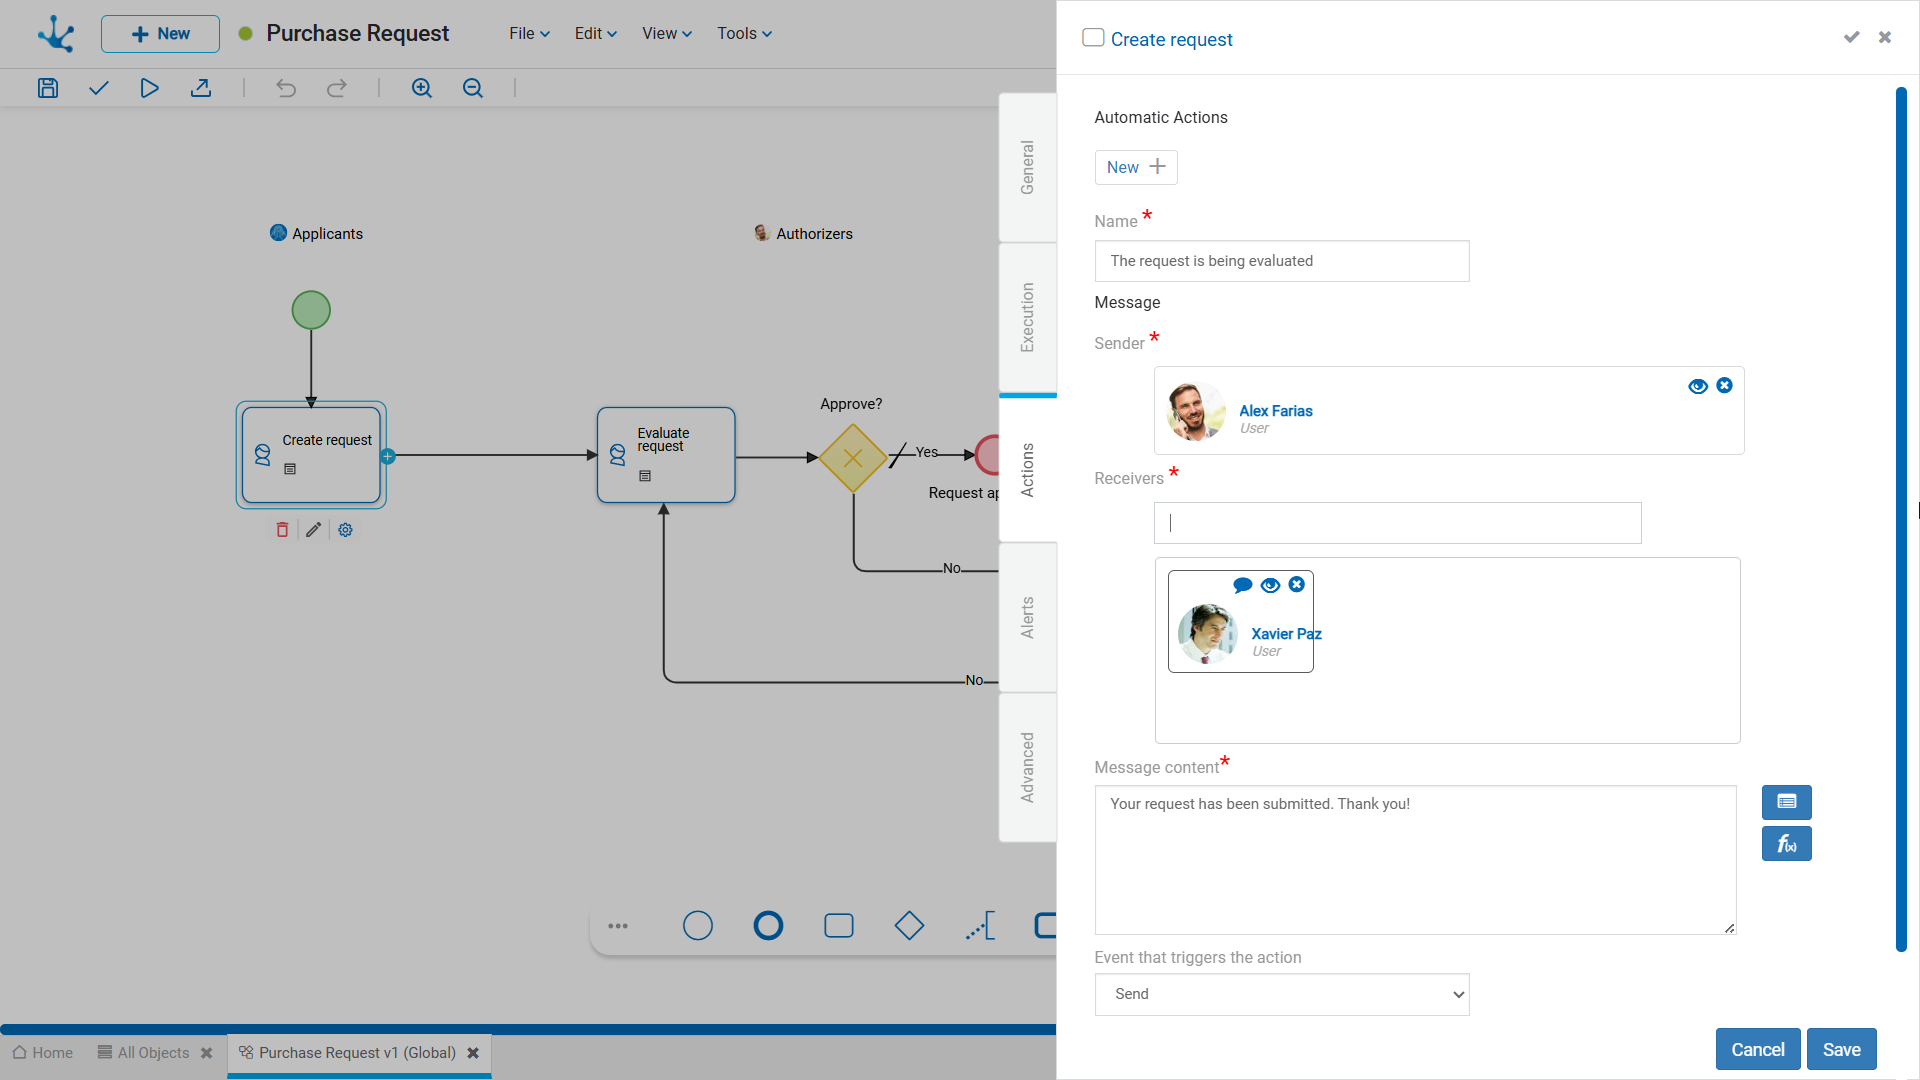
Task: Click the export/share icon in toolbar
Action: 201,88
